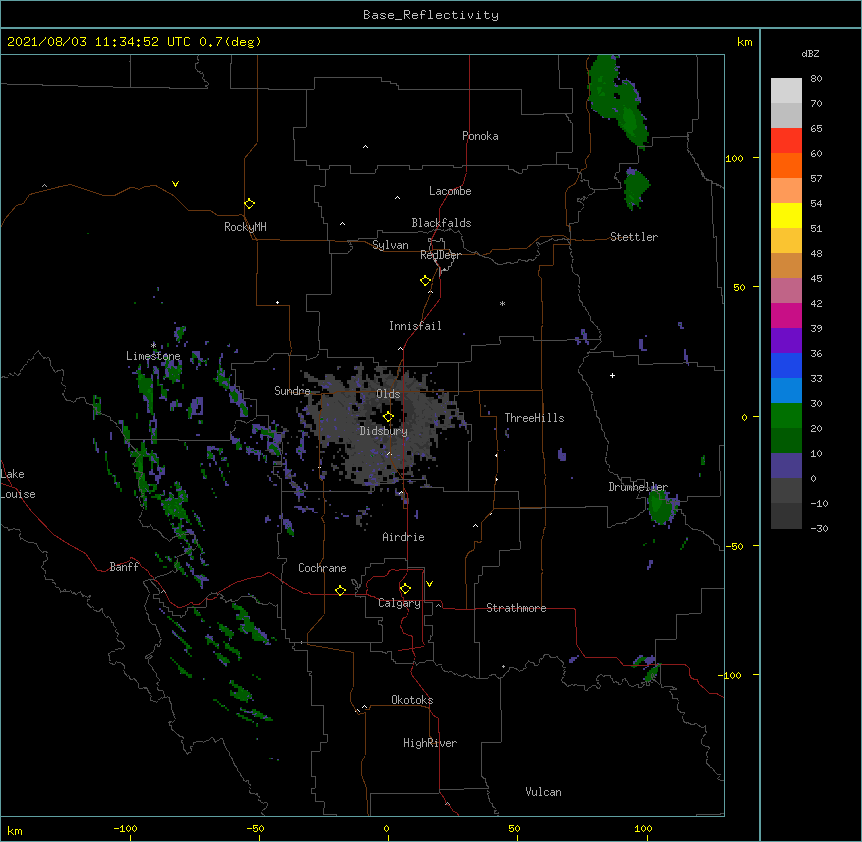Pick the purple 39 dBZ legend swatch
The image size is (862, 842).
click(786, 340)
